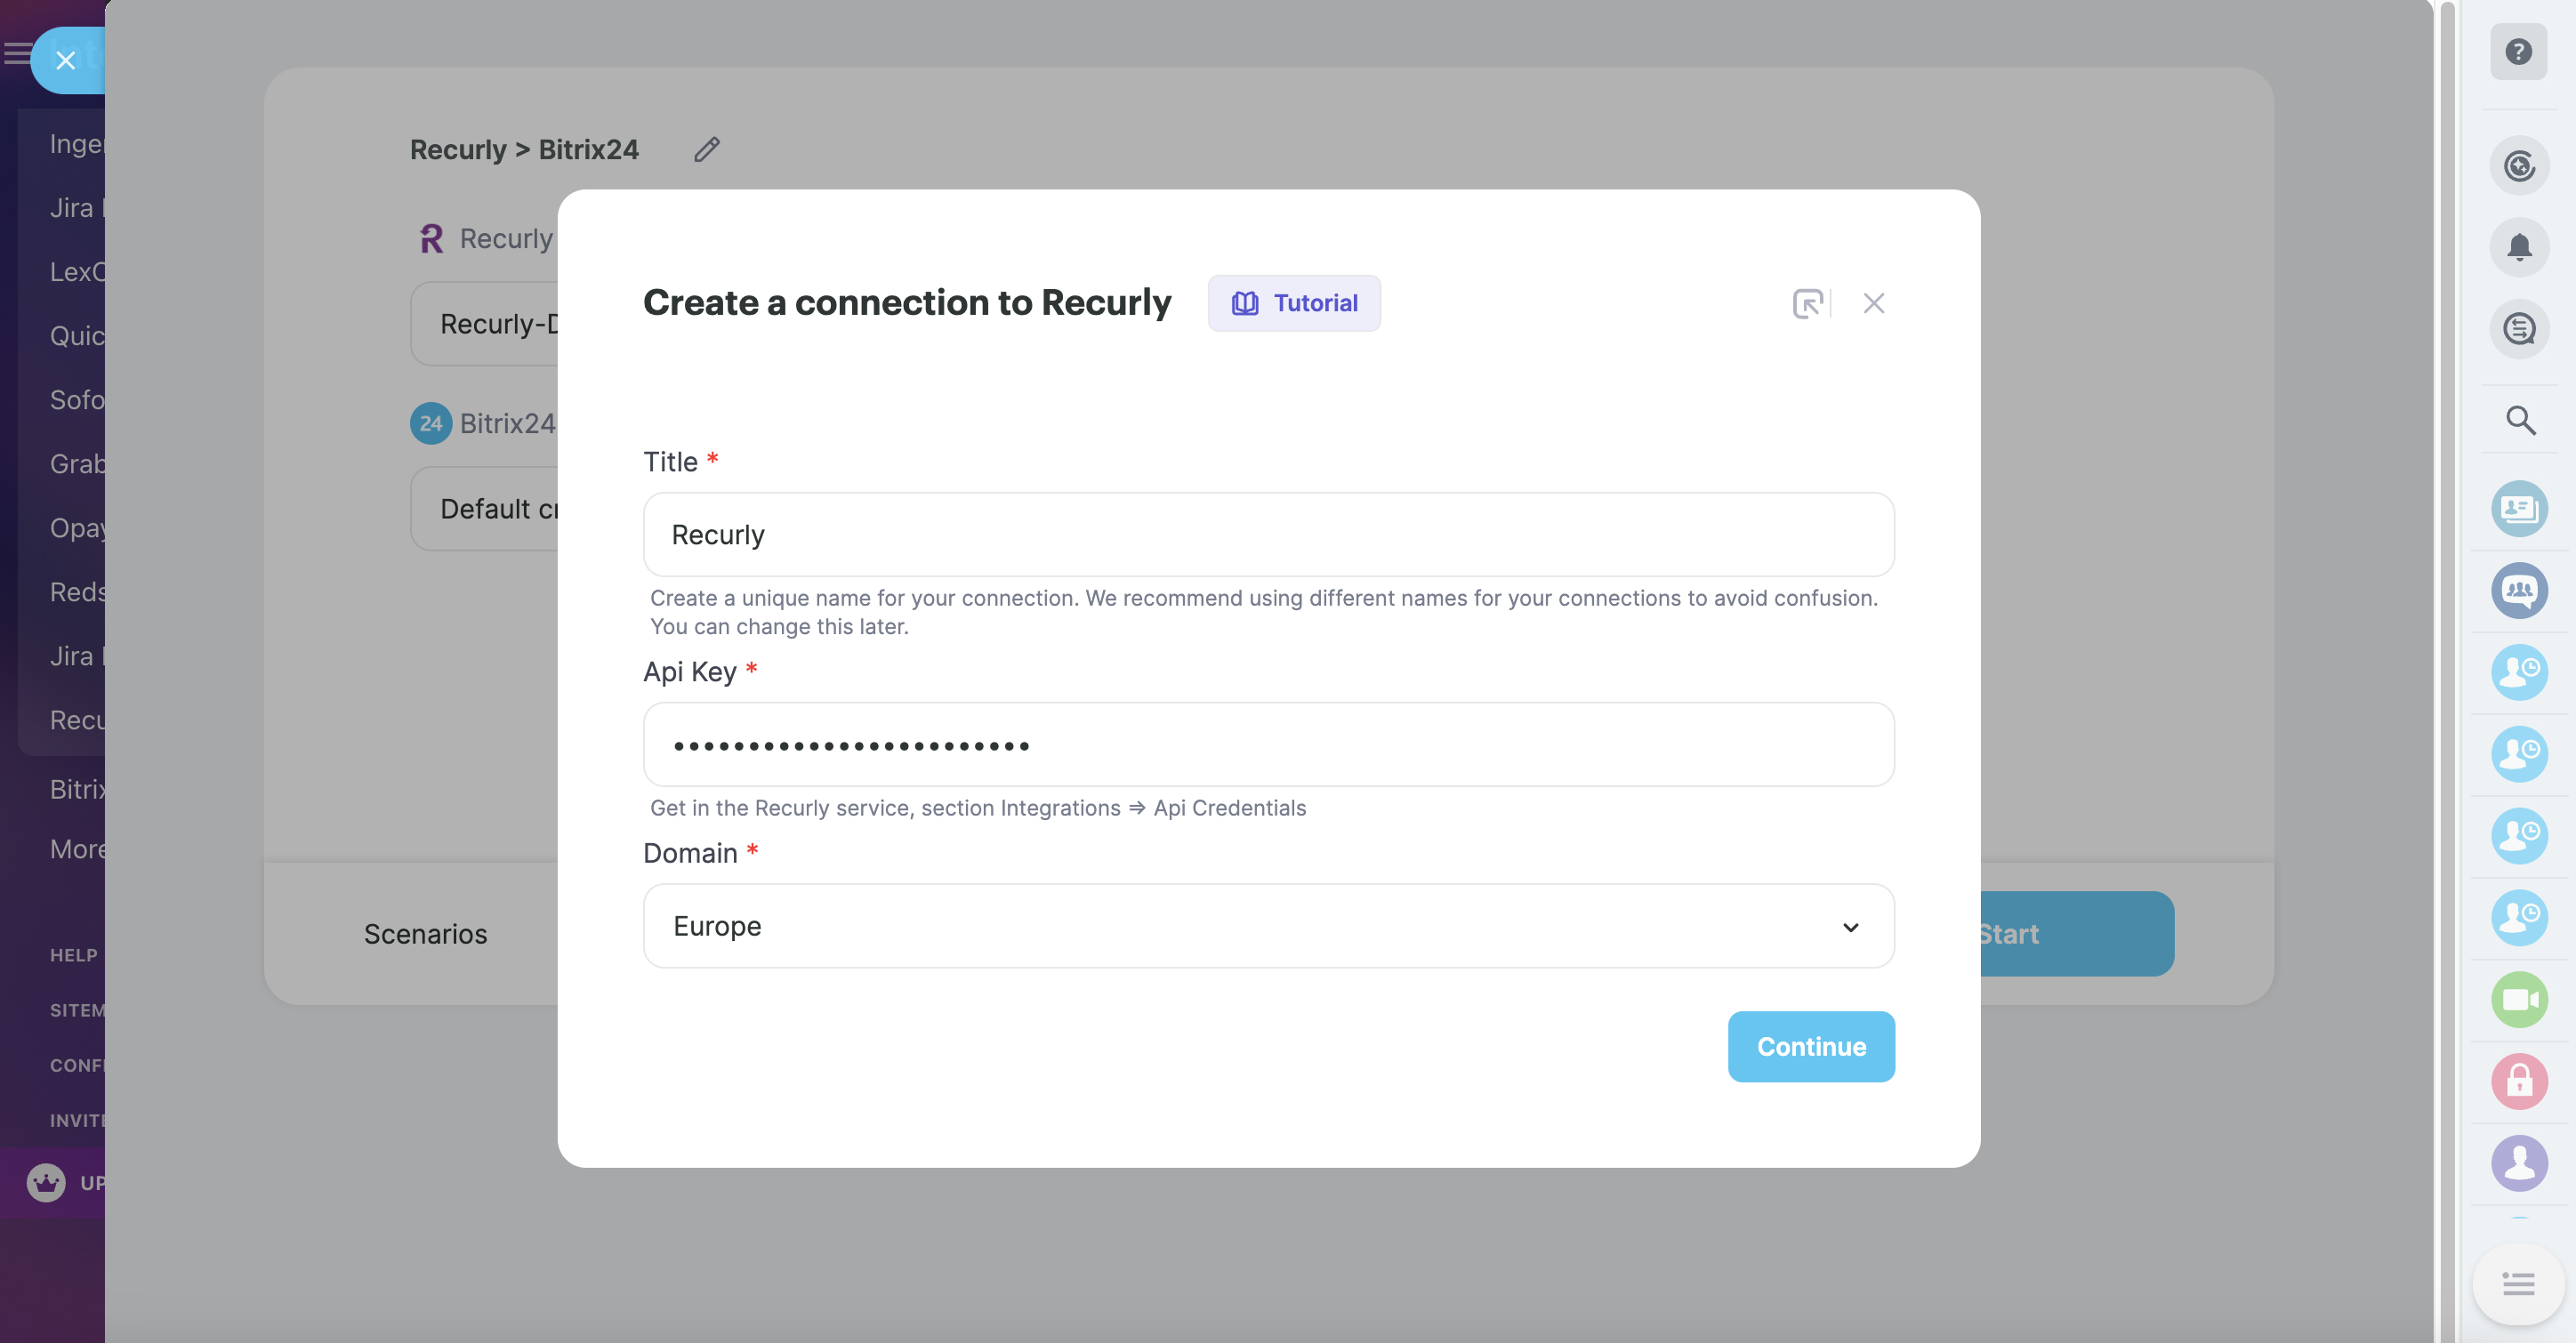Open the help question mark icon
Screen dimensions: 2576x1343
[x=2518, y=52]
